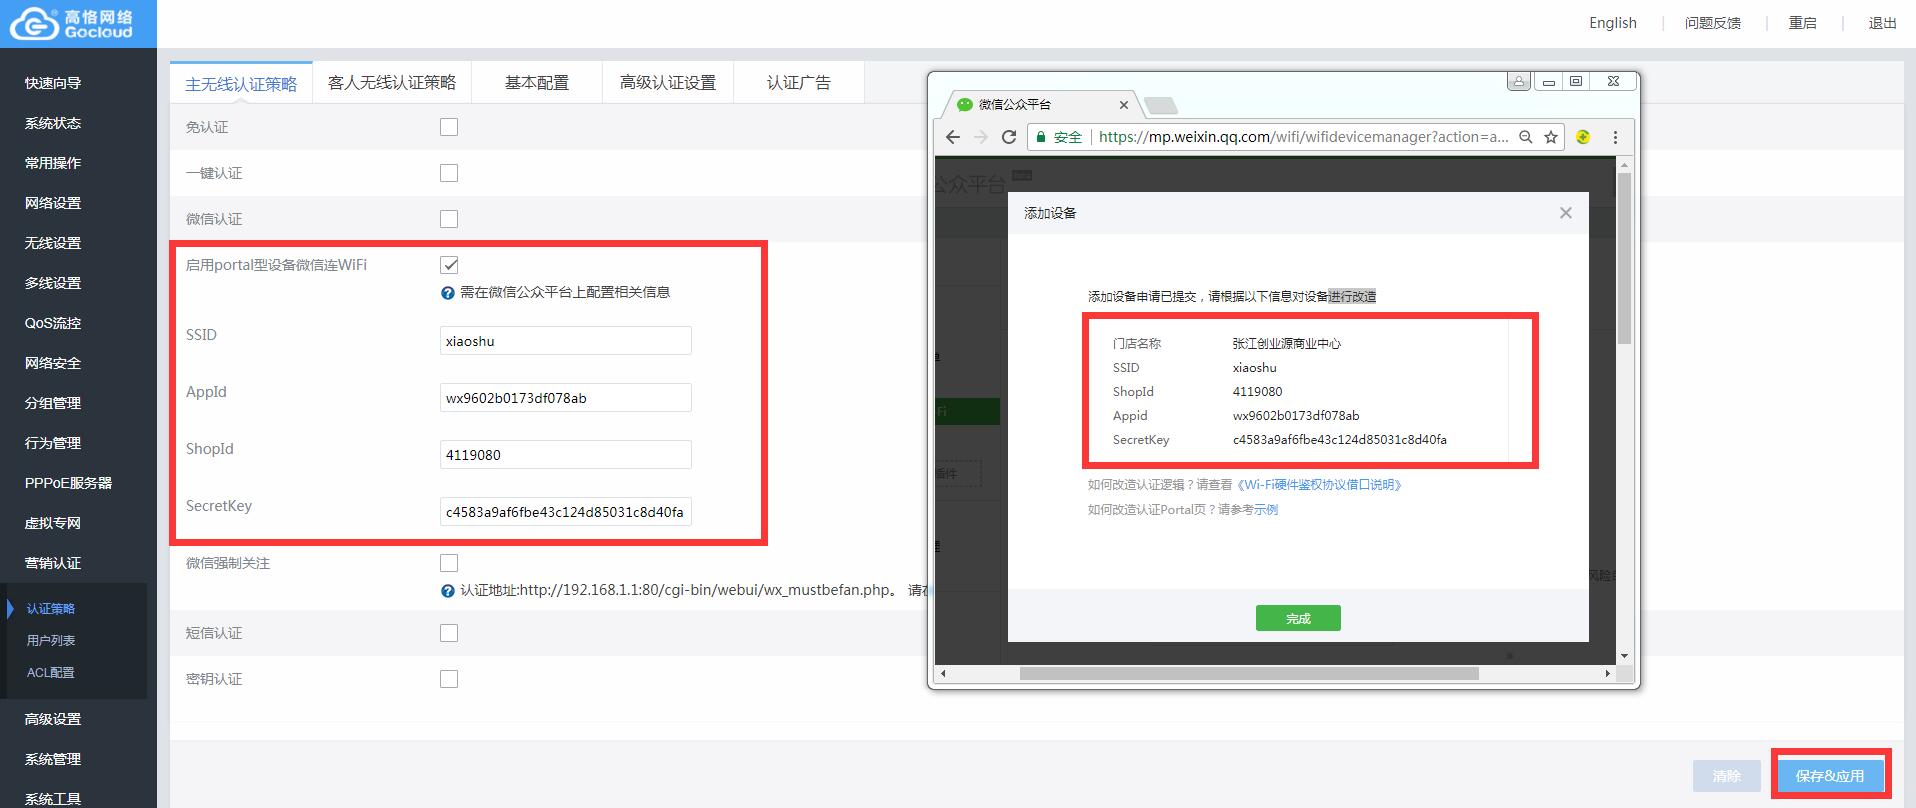
Task: Open the 基本配置 tab
Action: (537, 83)
